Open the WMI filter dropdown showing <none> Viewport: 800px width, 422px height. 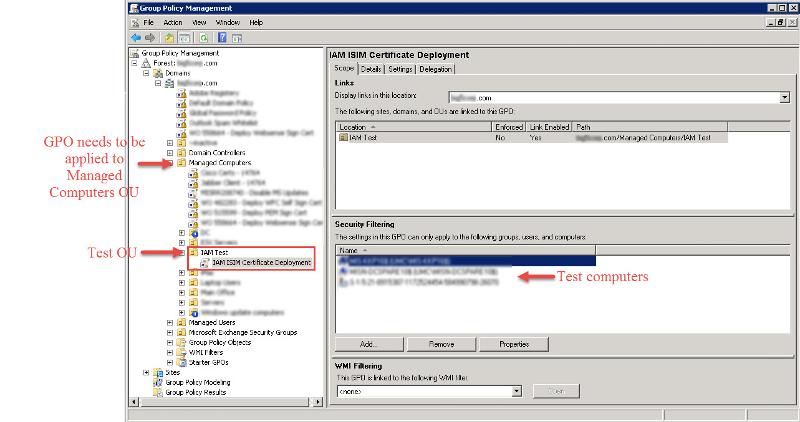pyautogui.click(x=516, y=391)
